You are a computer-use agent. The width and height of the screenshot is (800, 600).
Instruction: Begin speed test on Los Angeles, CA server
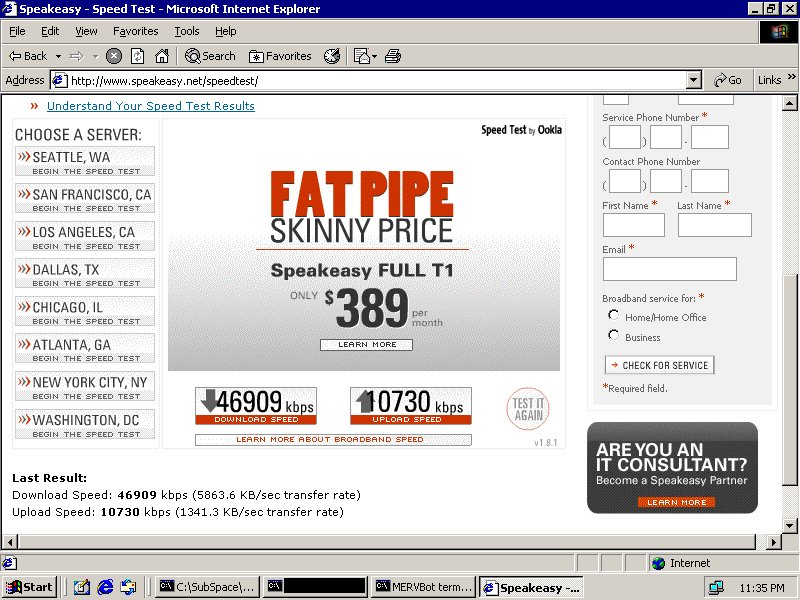pos(85,236)
